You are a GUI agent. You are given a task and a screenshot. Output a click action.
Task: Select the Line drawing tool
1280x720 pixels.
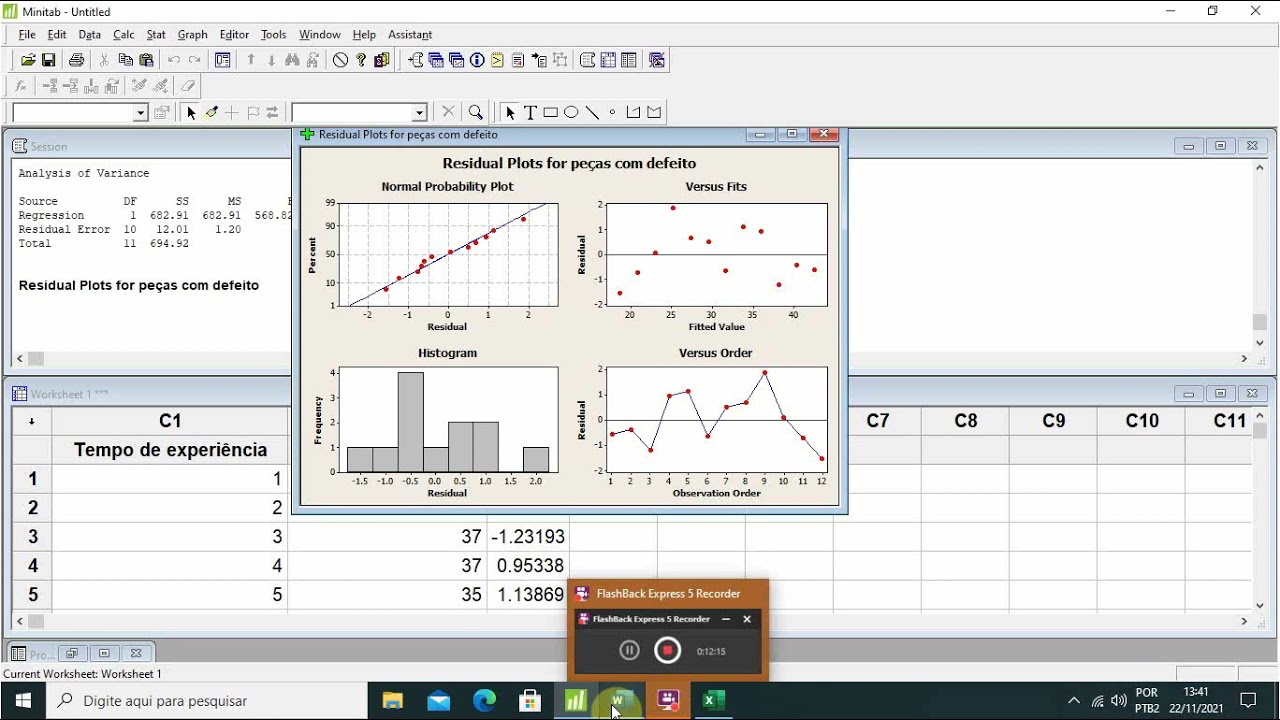tap(592, 113)
